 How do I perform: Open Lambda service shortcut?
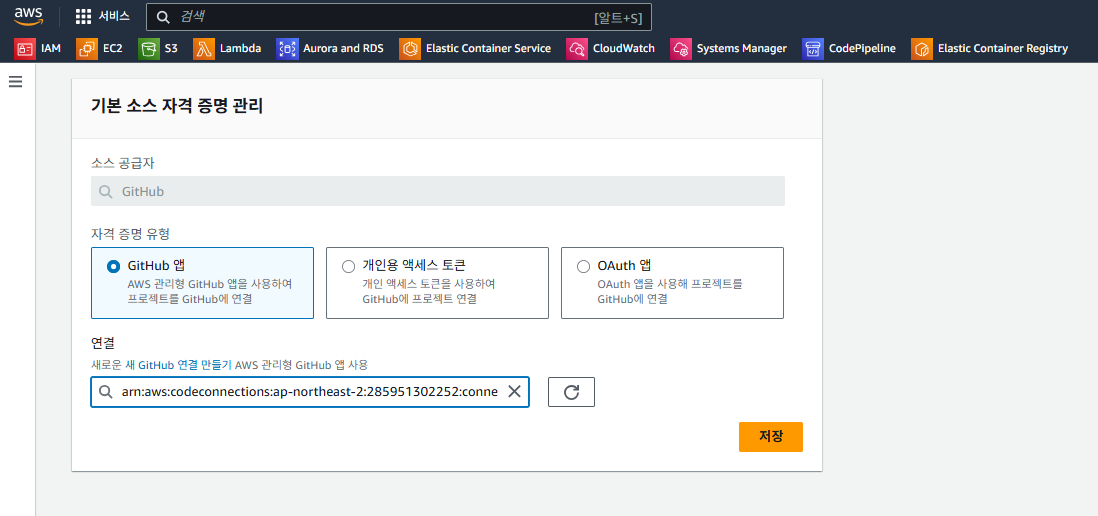pyautogui.click(x=228, y=48)
